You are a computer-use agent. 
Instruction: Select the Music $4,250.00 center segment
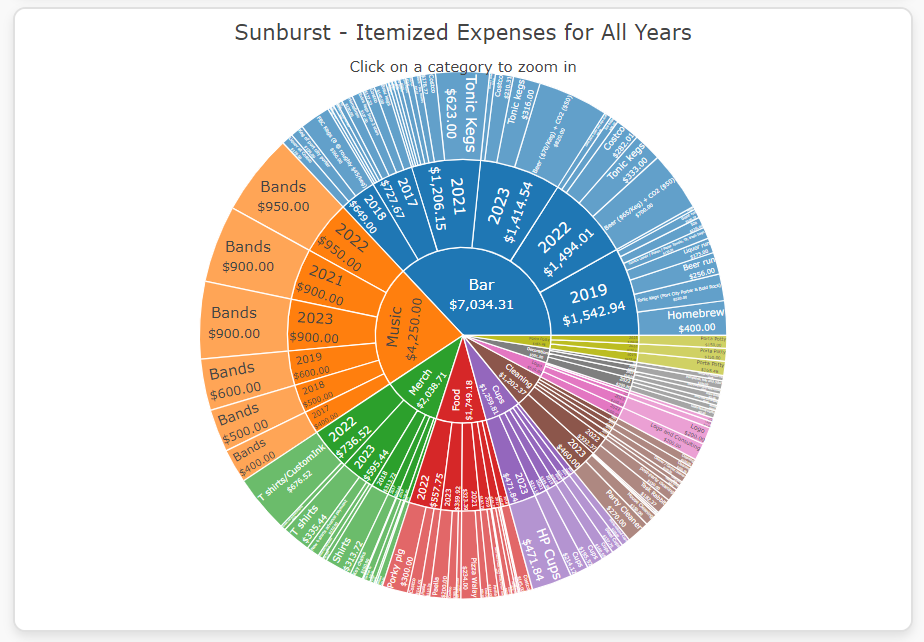(405, 328)
